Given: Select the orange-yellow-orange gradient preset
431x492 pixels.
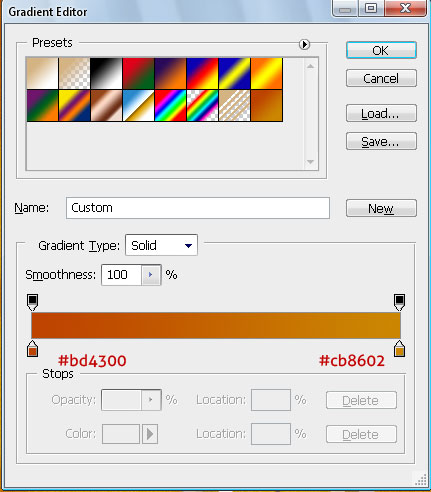Looking at the screenshot, I should pos(266,73).
